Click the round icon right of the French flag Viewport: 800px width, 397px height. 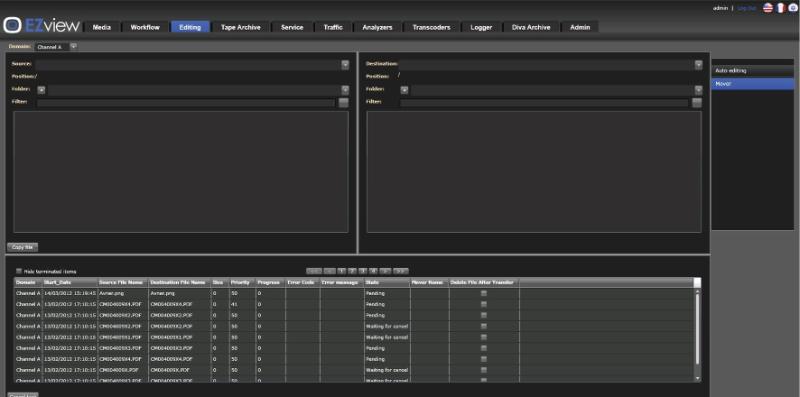[793, 8]
